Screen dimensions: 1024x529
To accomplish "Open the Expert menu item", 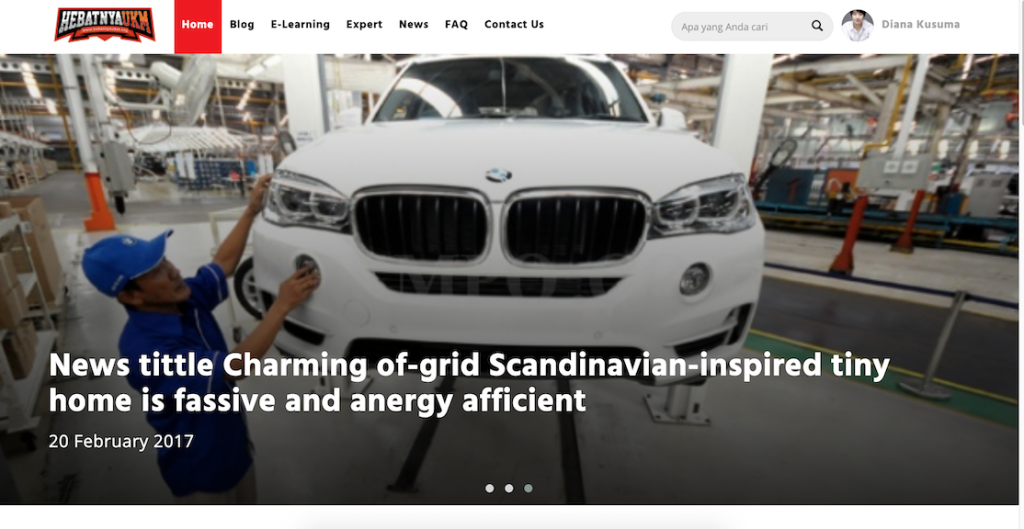I will (364, 24).
